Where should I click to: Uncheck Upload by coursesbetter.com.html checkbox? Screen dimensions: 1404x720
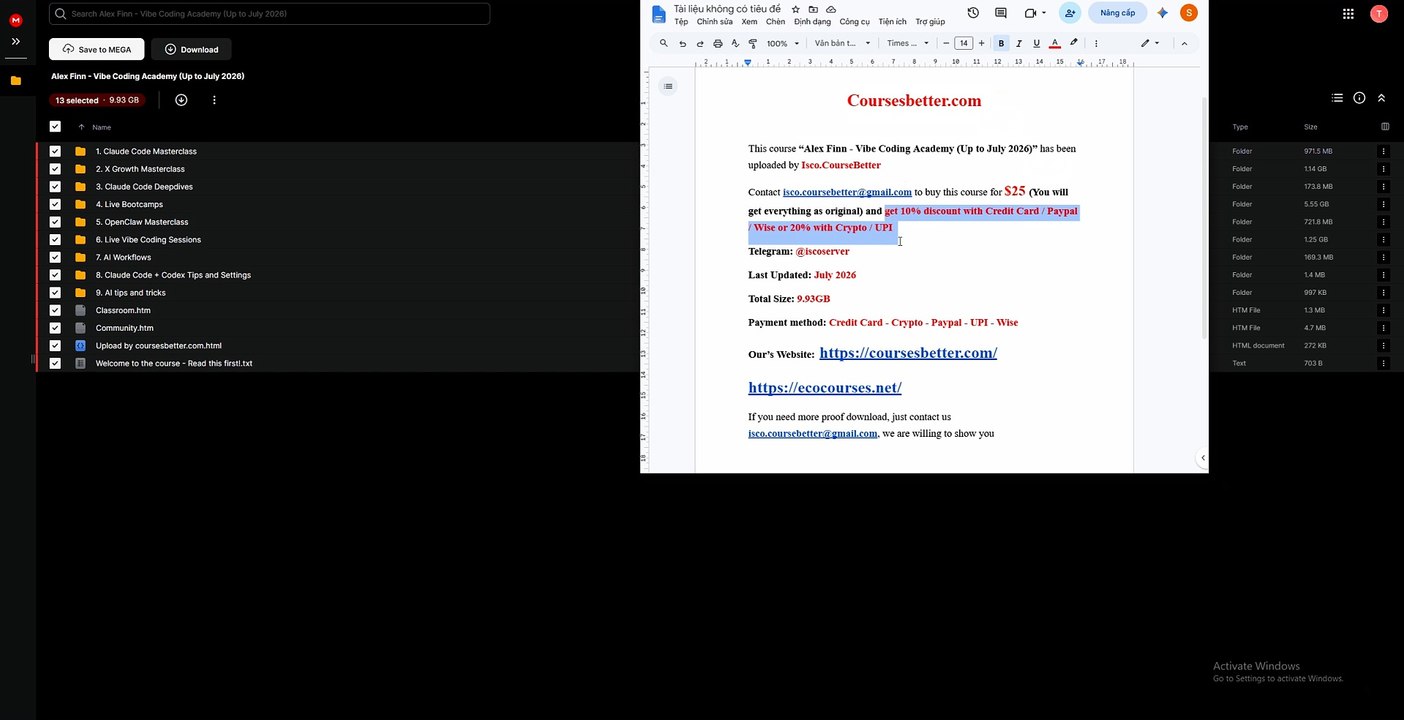click(55, 346)
